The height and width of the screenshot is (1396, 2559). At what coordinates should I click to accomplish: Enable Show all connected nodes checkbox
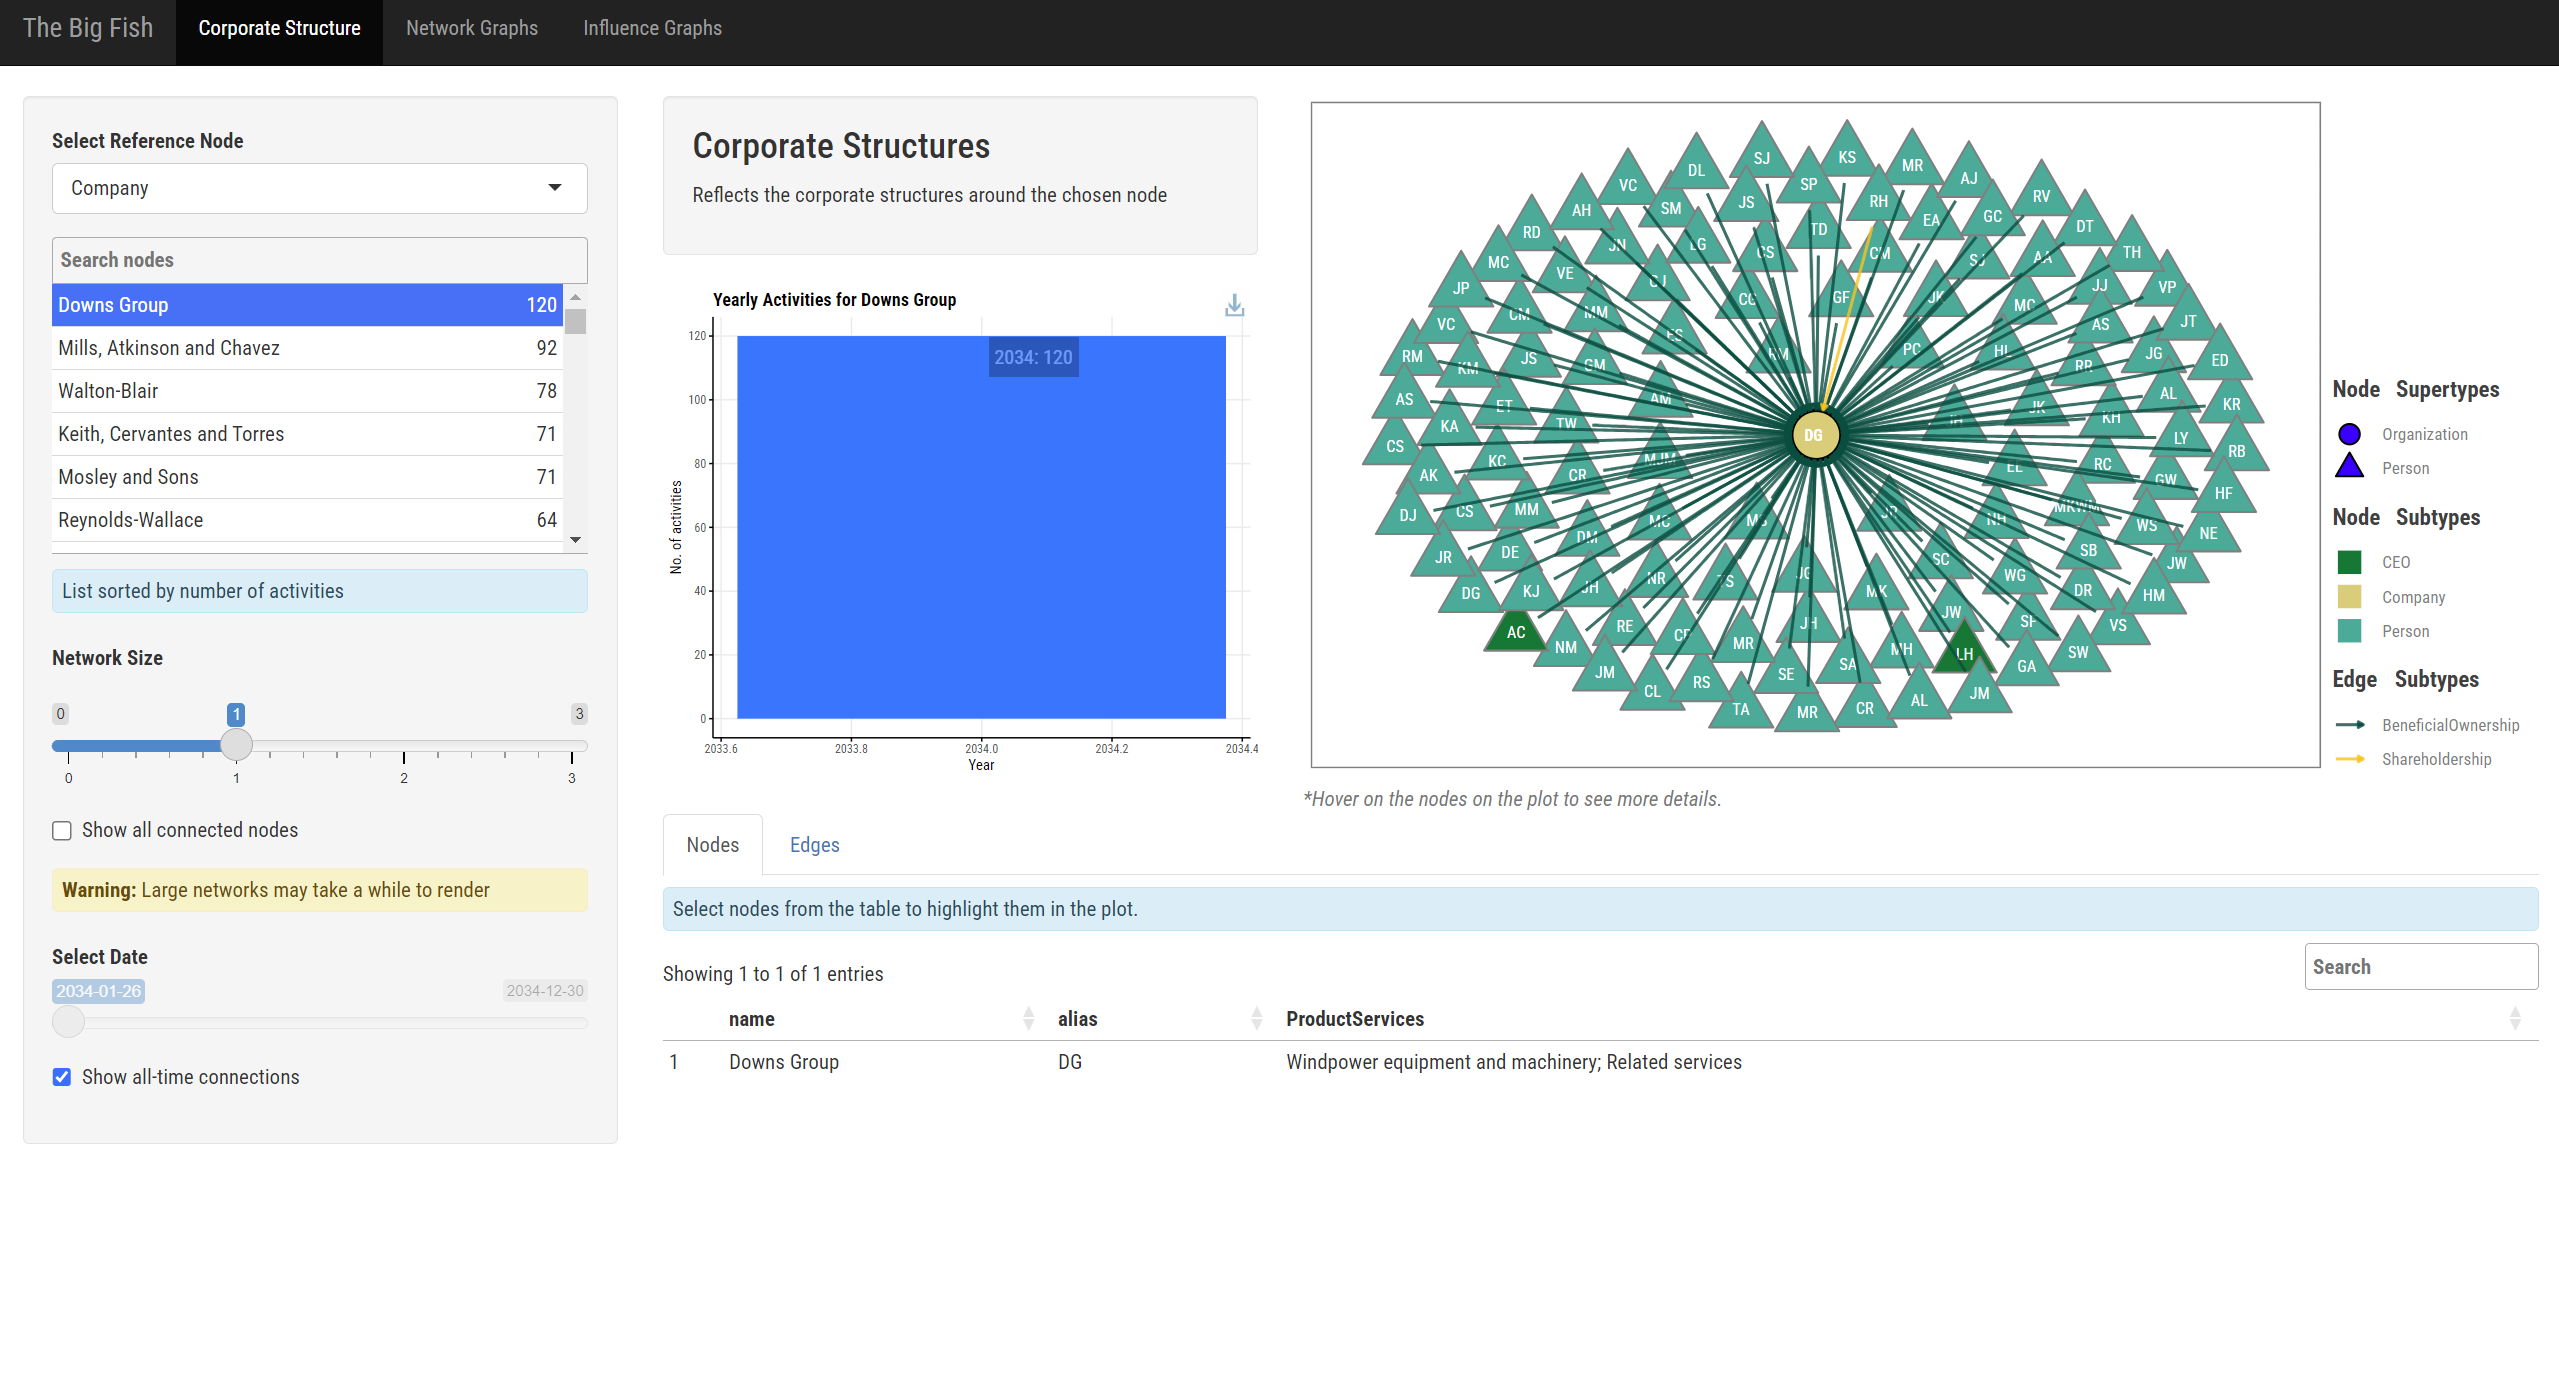[62, 830]
